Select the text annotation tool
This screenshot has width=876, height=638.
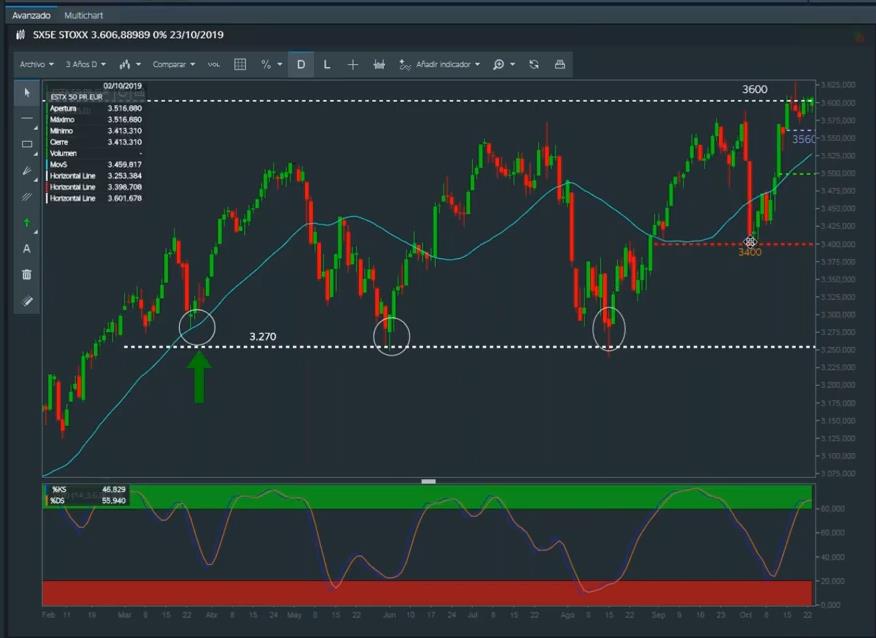pos(27,248)
